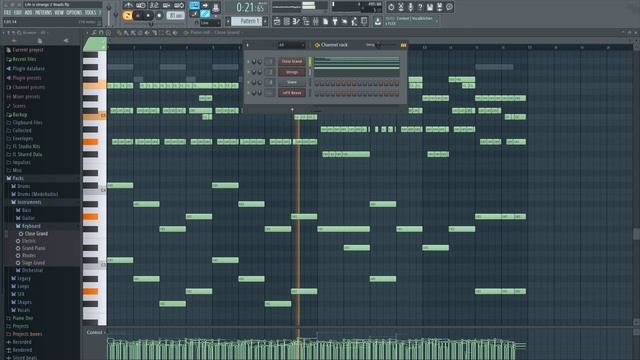
Task: Toggle pattern/song mode button
Action: pyautogui.click(x=127, y=16)
